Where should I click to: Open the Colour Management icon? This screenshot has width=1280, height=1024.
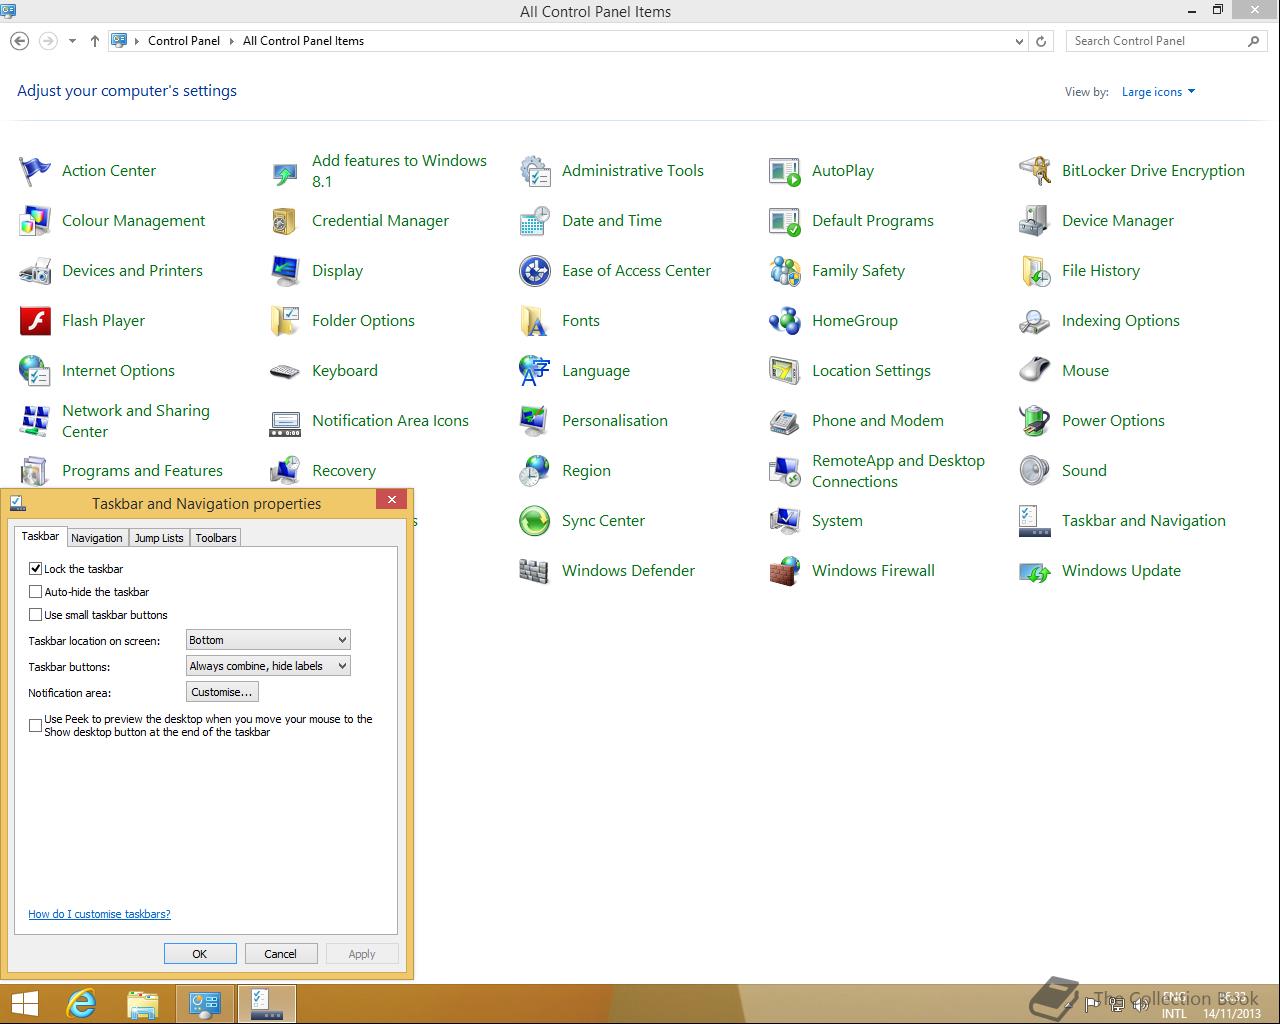point(35,221)
